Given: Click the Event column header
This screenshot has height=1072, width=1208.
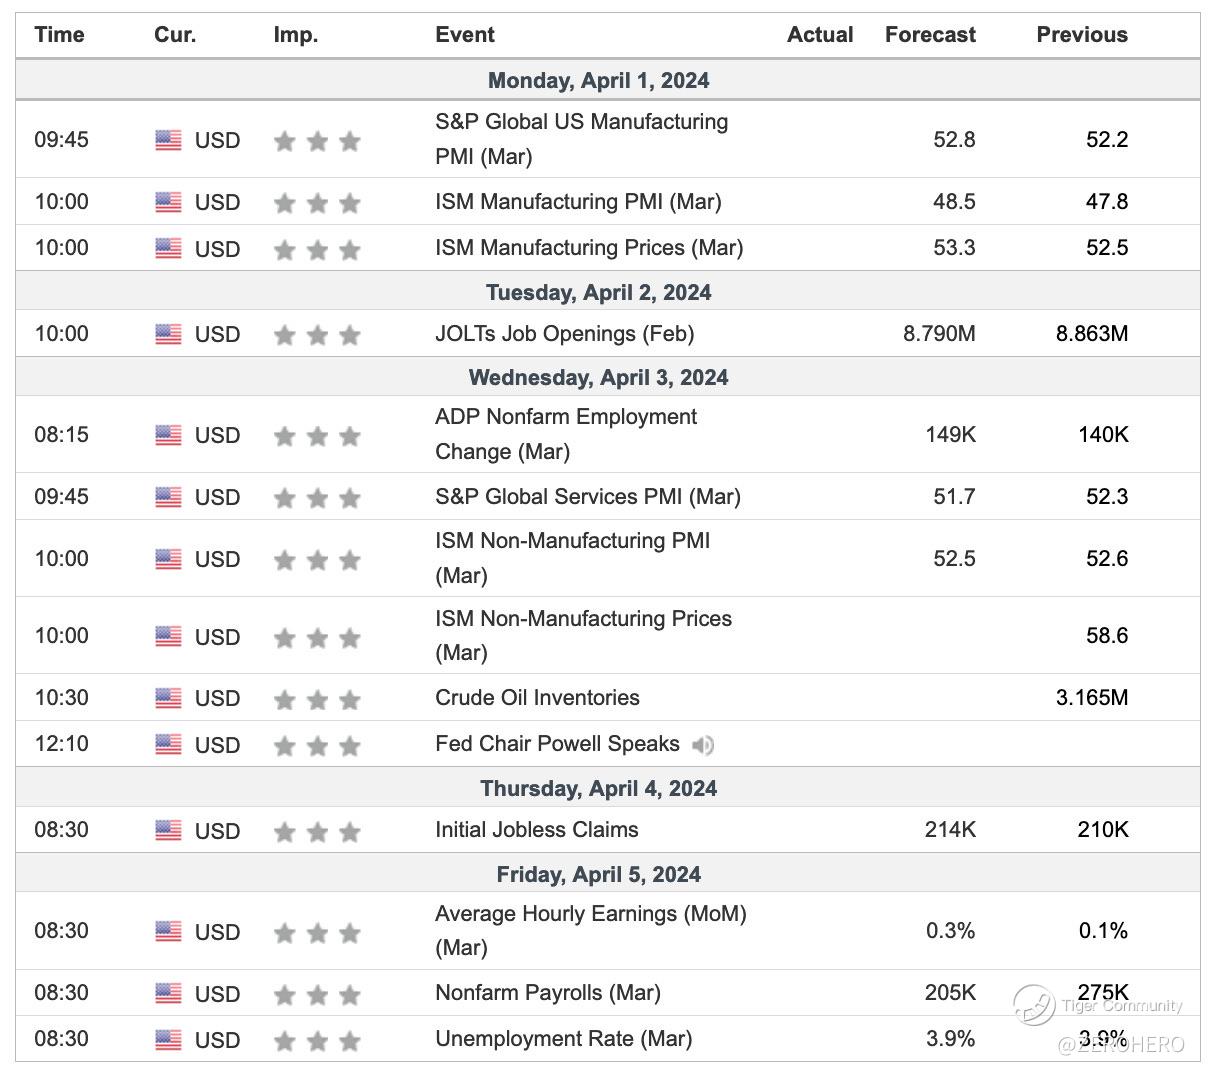Looking at the screenshot, I should point(465,35).
